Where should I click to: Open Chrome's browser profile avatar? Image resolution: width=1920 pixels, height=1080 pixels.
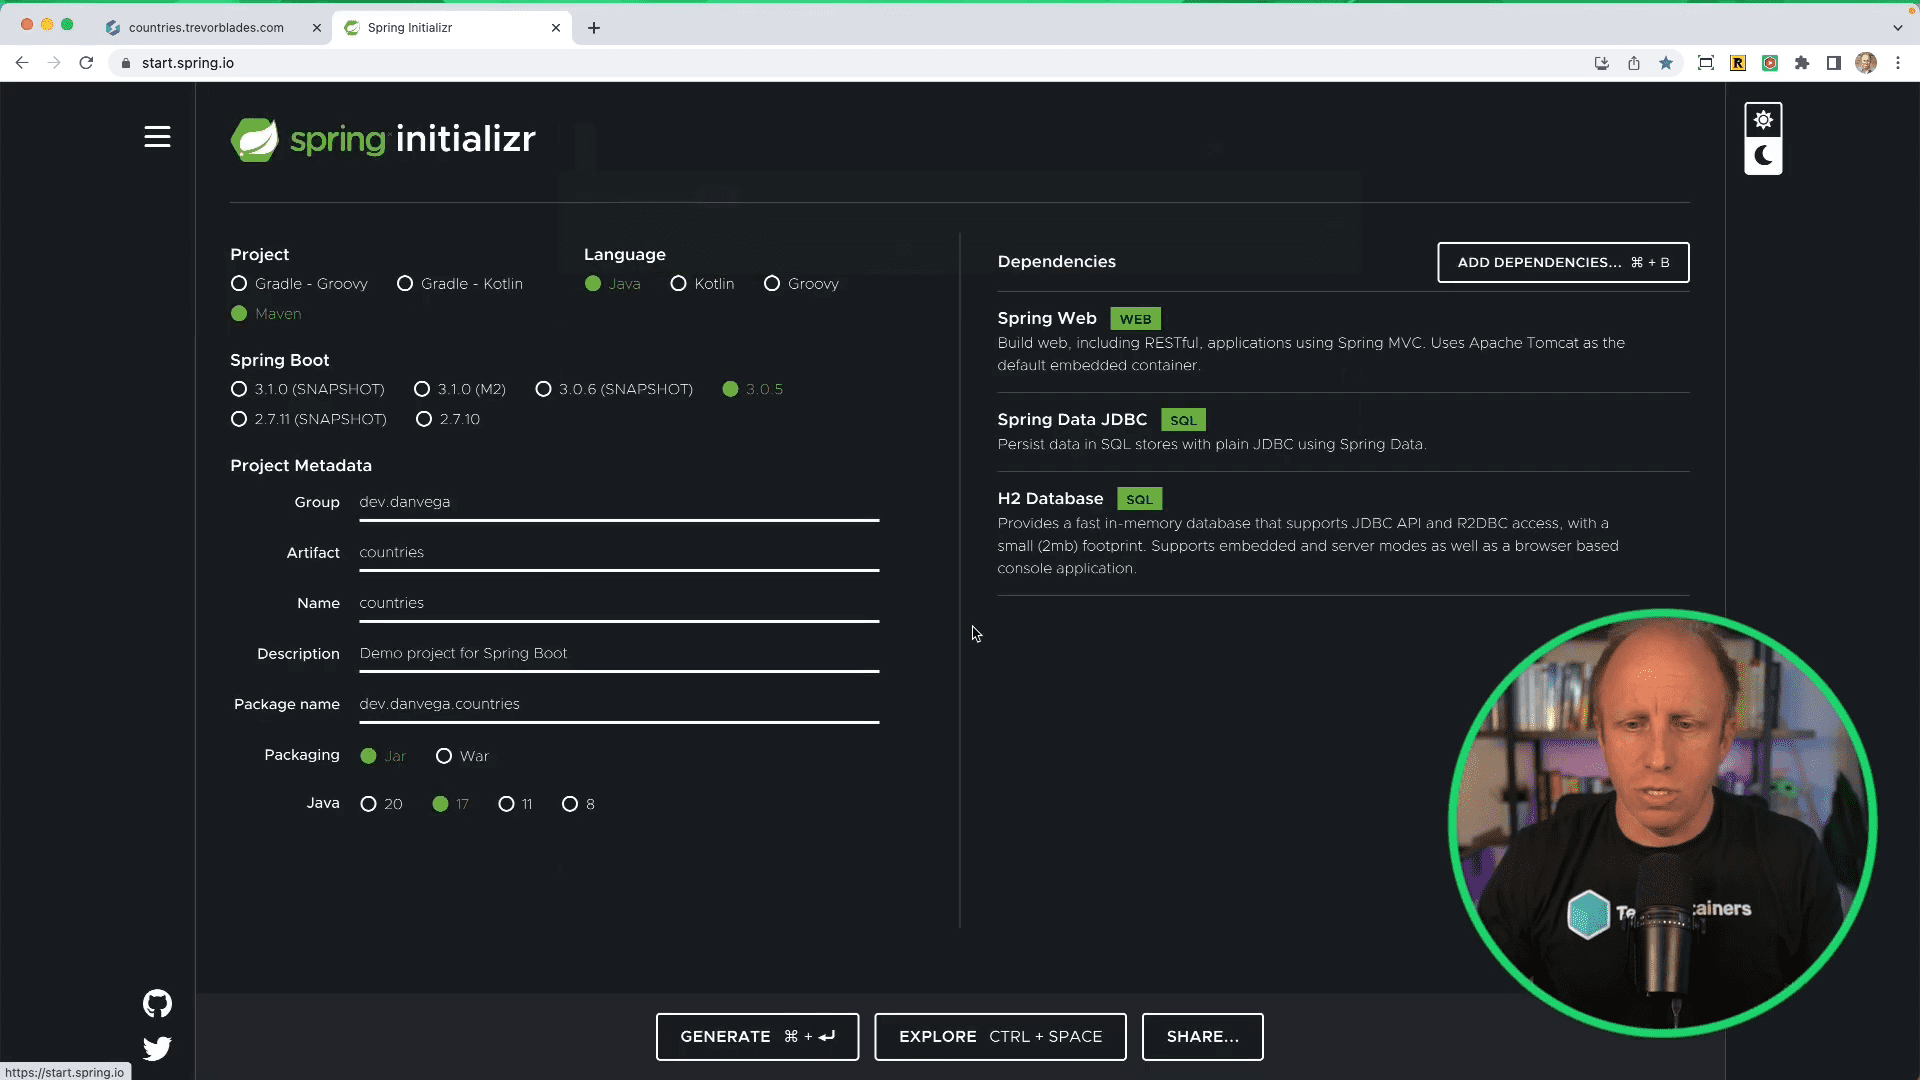[x=1867, y=62]
